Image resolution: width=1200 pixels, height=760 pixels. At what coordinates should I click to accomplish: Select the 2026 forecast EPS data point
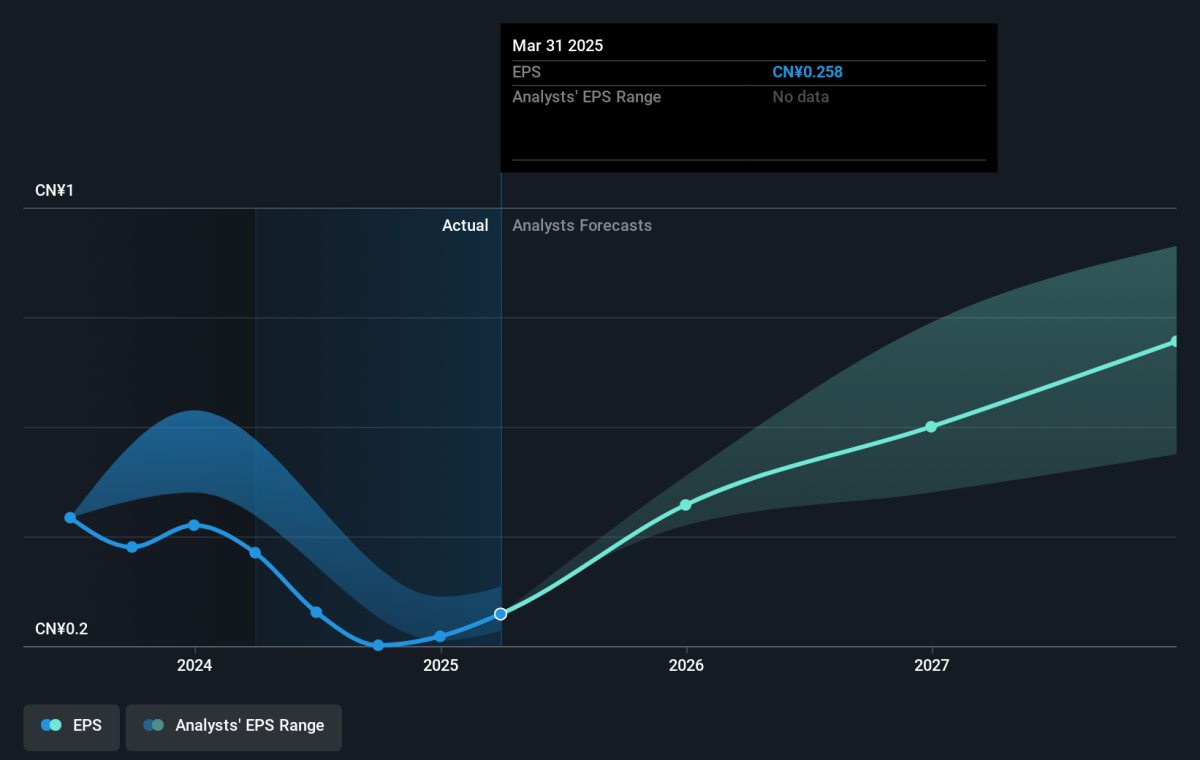(x=686, y=505)
